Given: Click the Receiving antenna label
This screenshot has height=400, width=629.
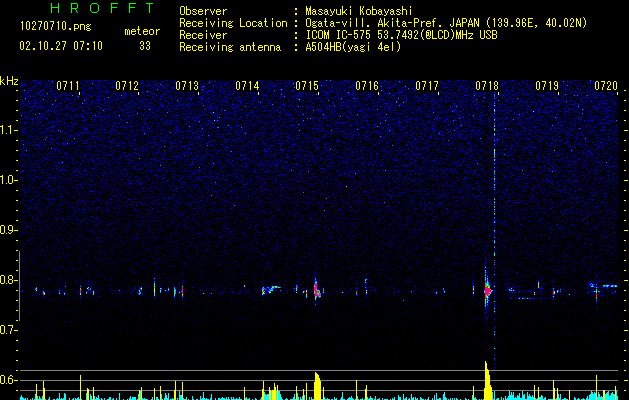Looking at the screenshot, I should 230,47.
